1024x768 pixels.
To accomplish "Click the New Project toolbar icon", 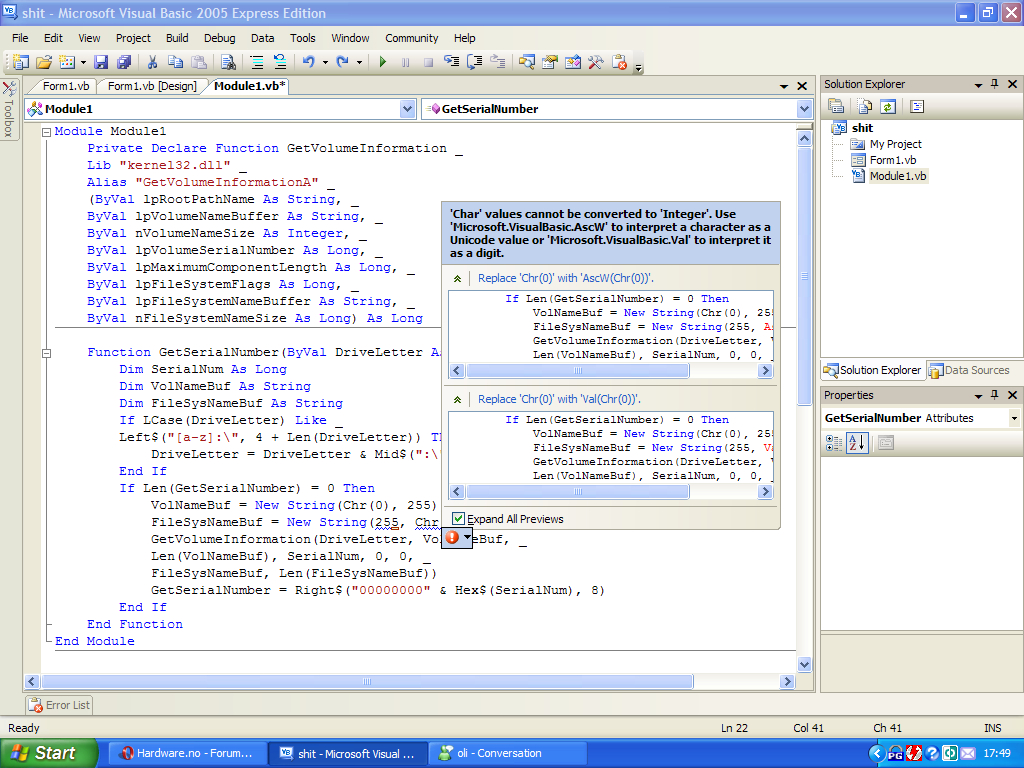I will point(20,62).
